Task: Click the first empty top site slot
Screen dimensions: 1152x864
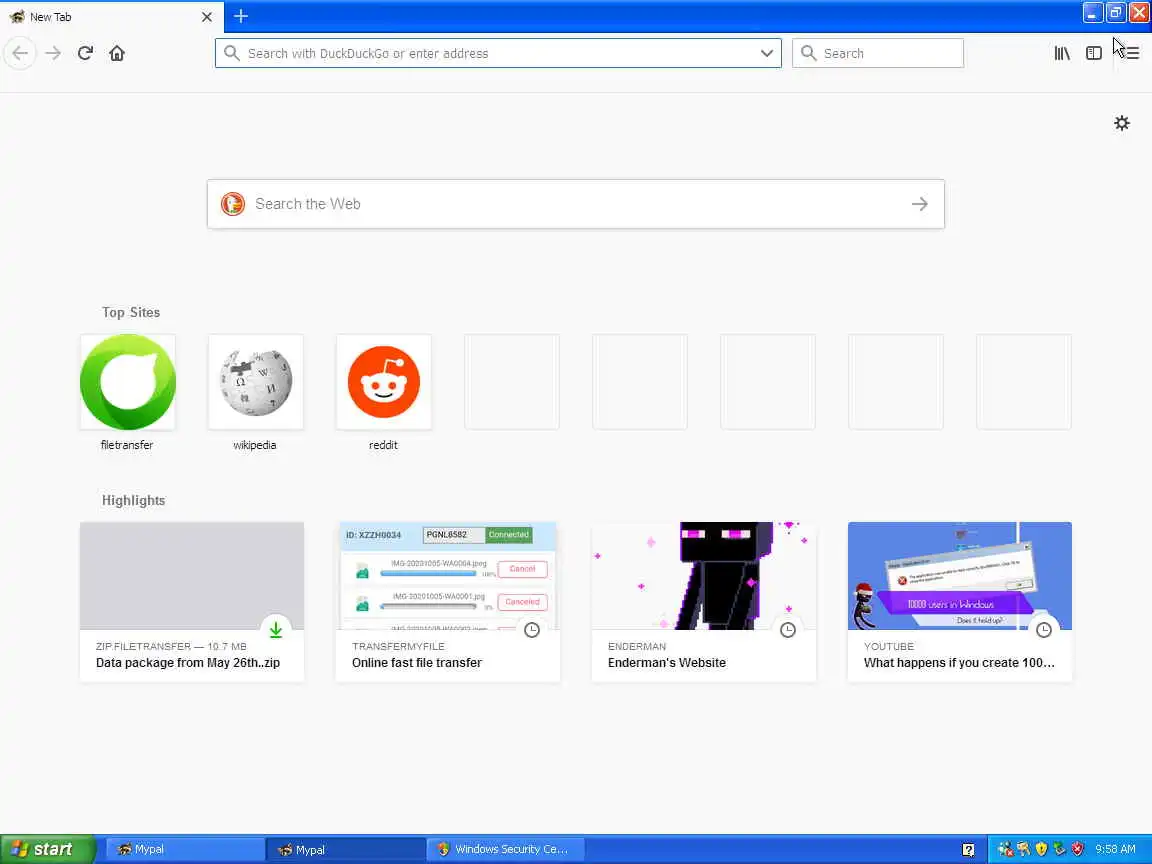Action: click(x=511, y=381)
